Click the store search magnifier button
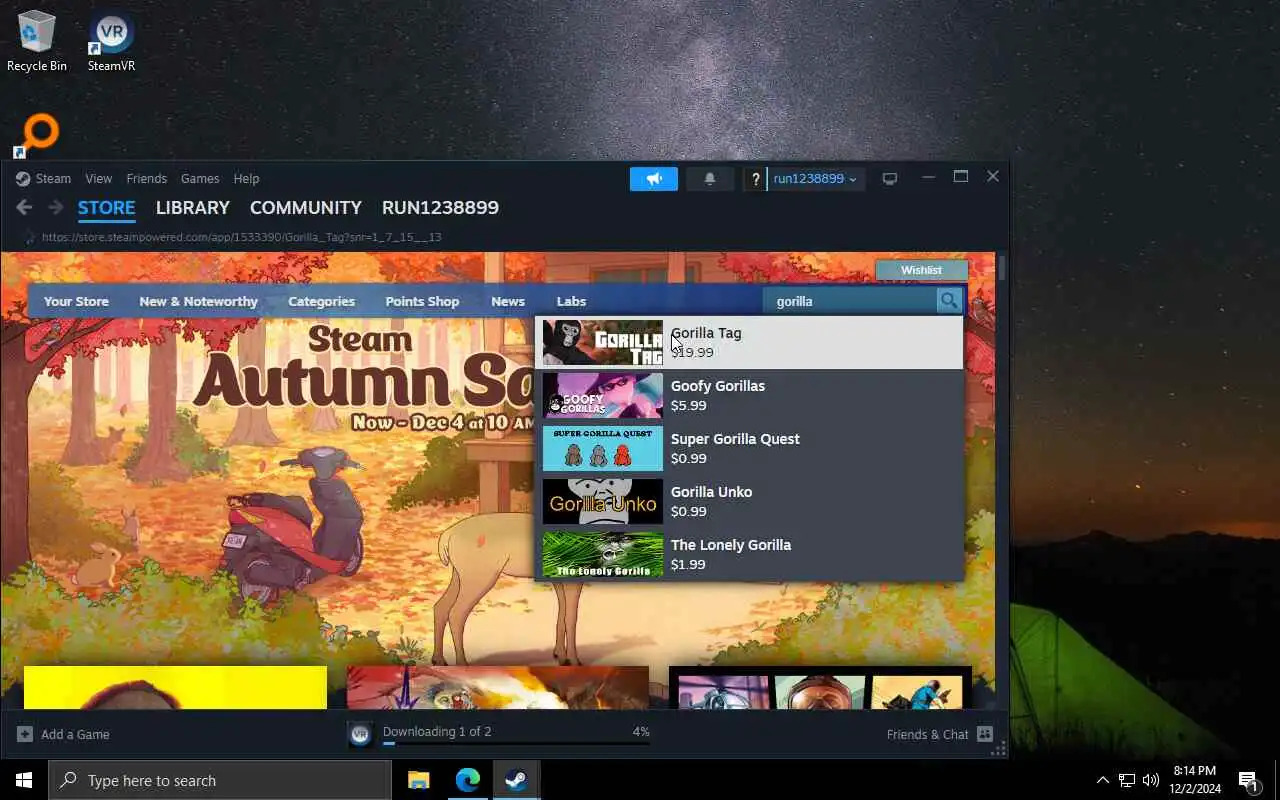 point(949,300)
